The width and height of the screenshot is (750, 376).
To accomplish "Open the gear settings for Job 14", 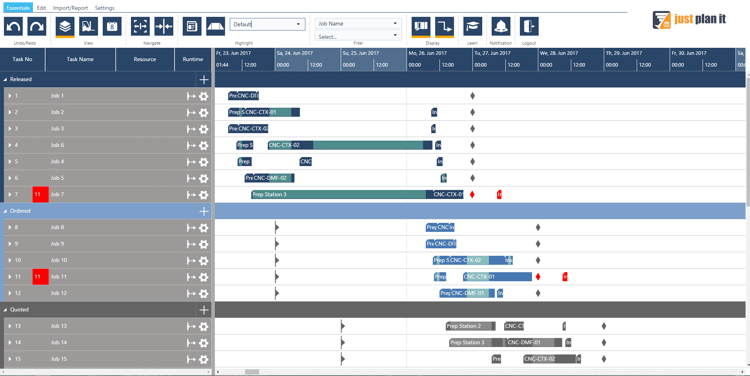I will coord(204,343).
